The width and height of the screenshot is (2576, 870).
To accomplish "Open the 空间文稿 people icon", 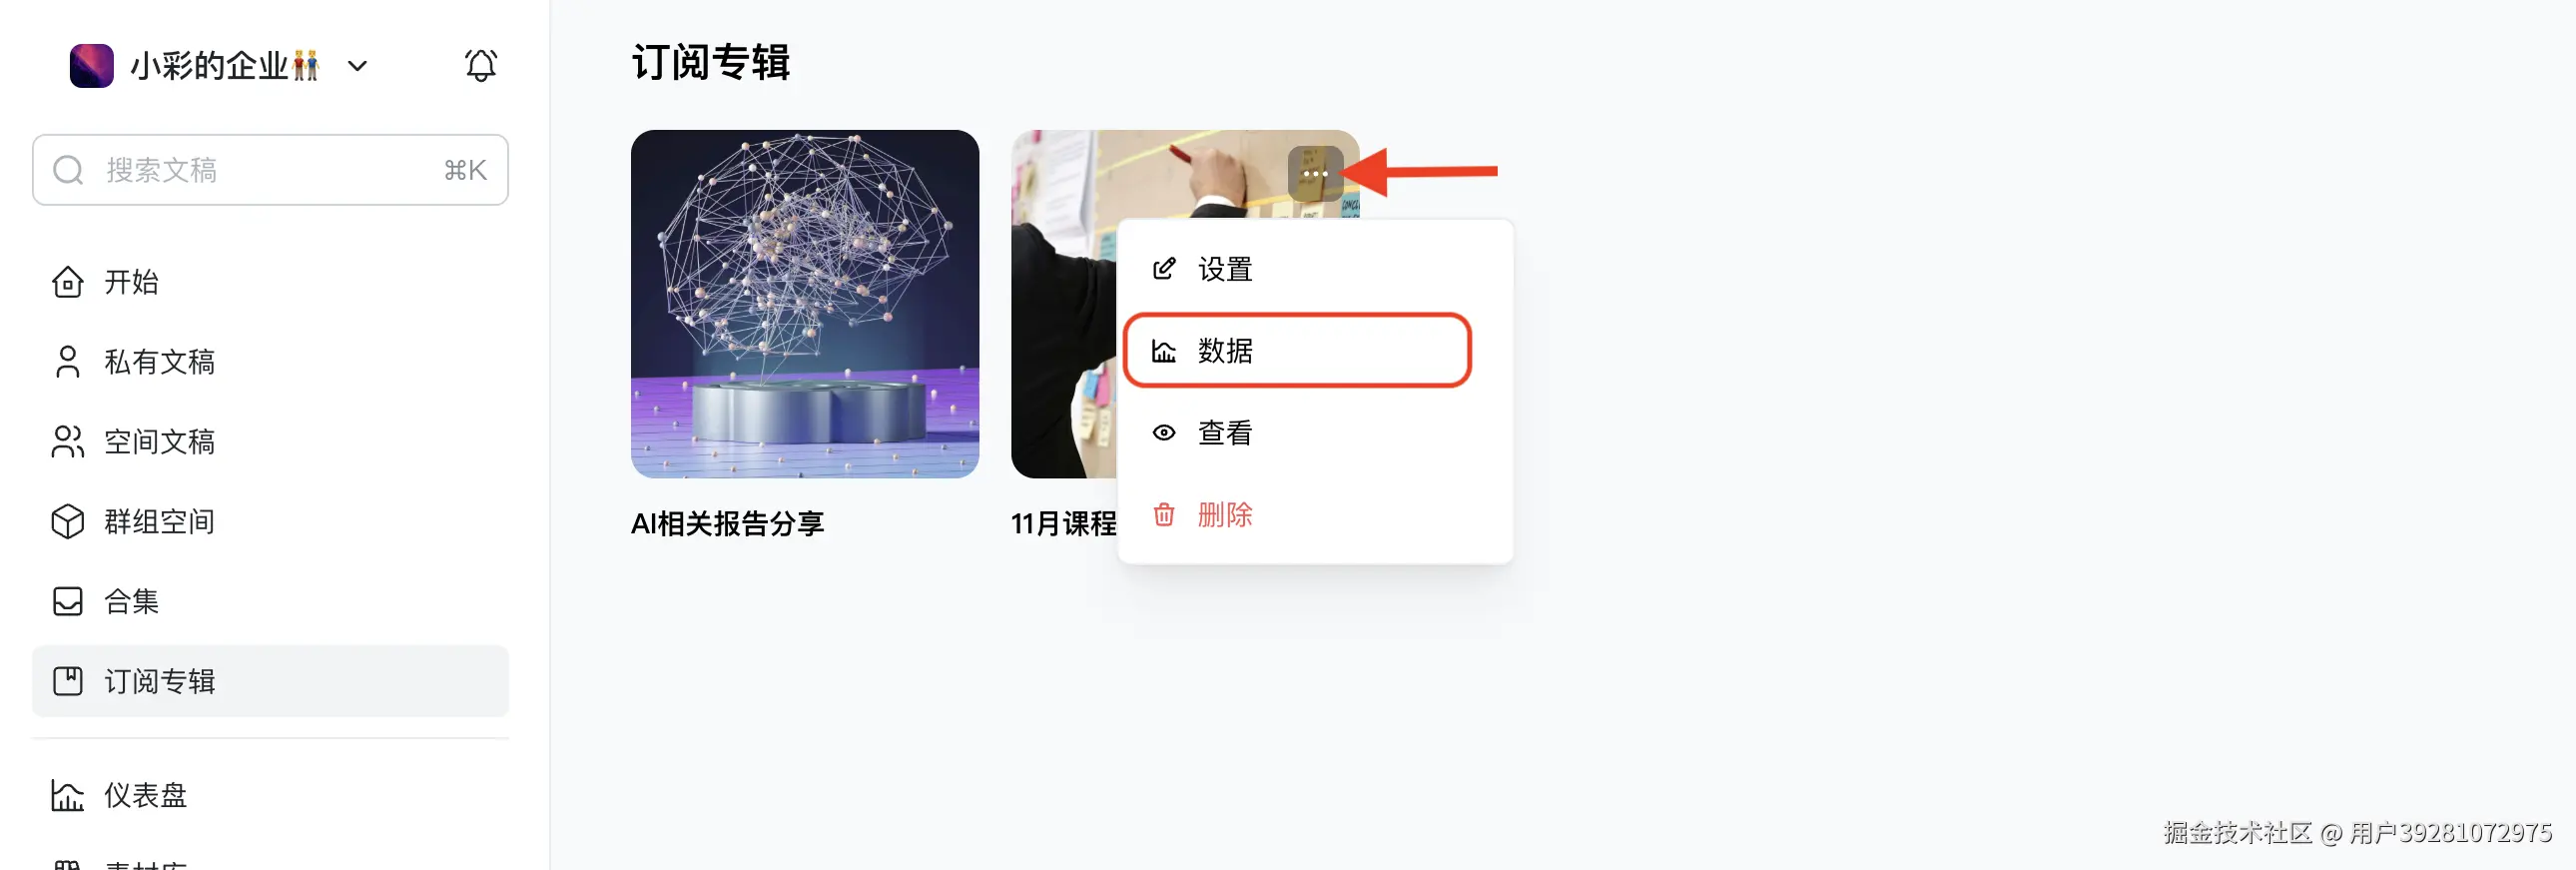I will [68, 442].
